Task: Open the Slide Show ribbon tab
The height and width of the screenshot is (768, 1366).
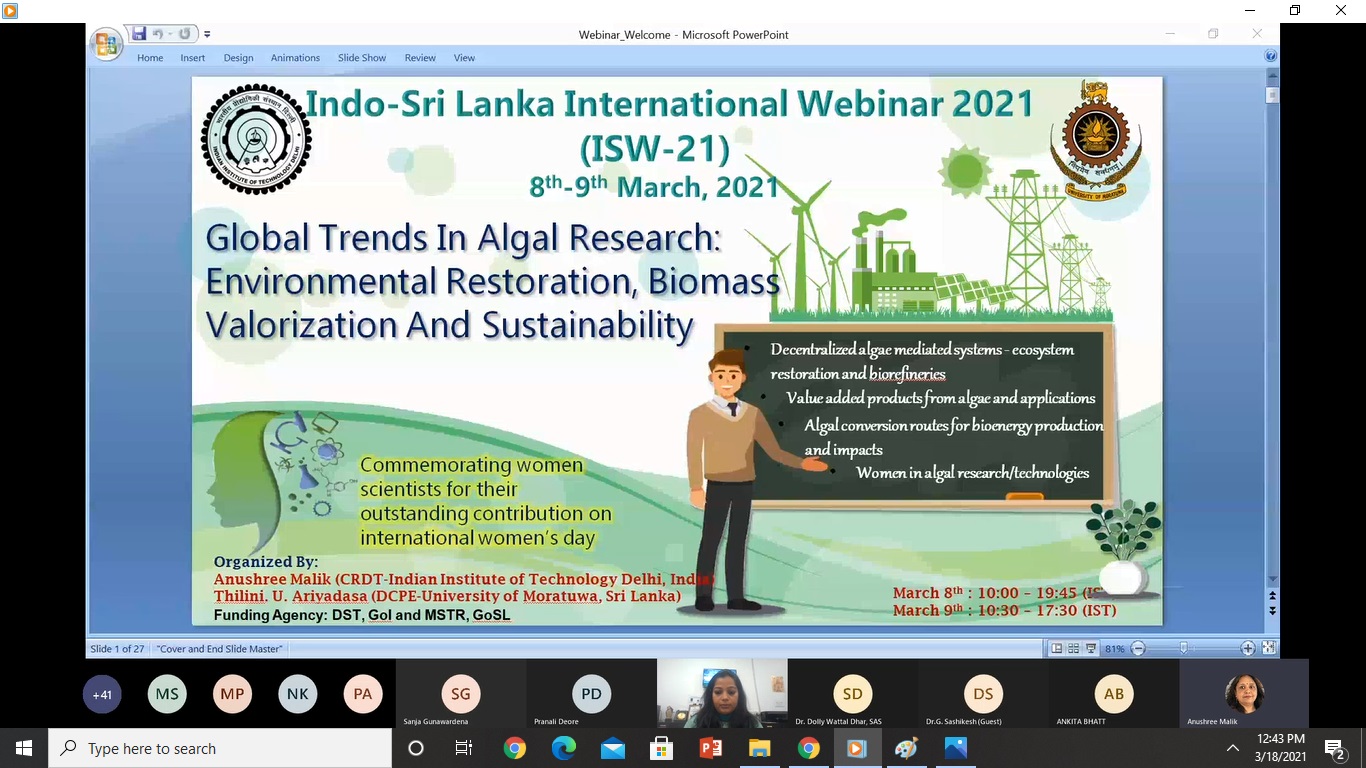Action: pos(362,58)
